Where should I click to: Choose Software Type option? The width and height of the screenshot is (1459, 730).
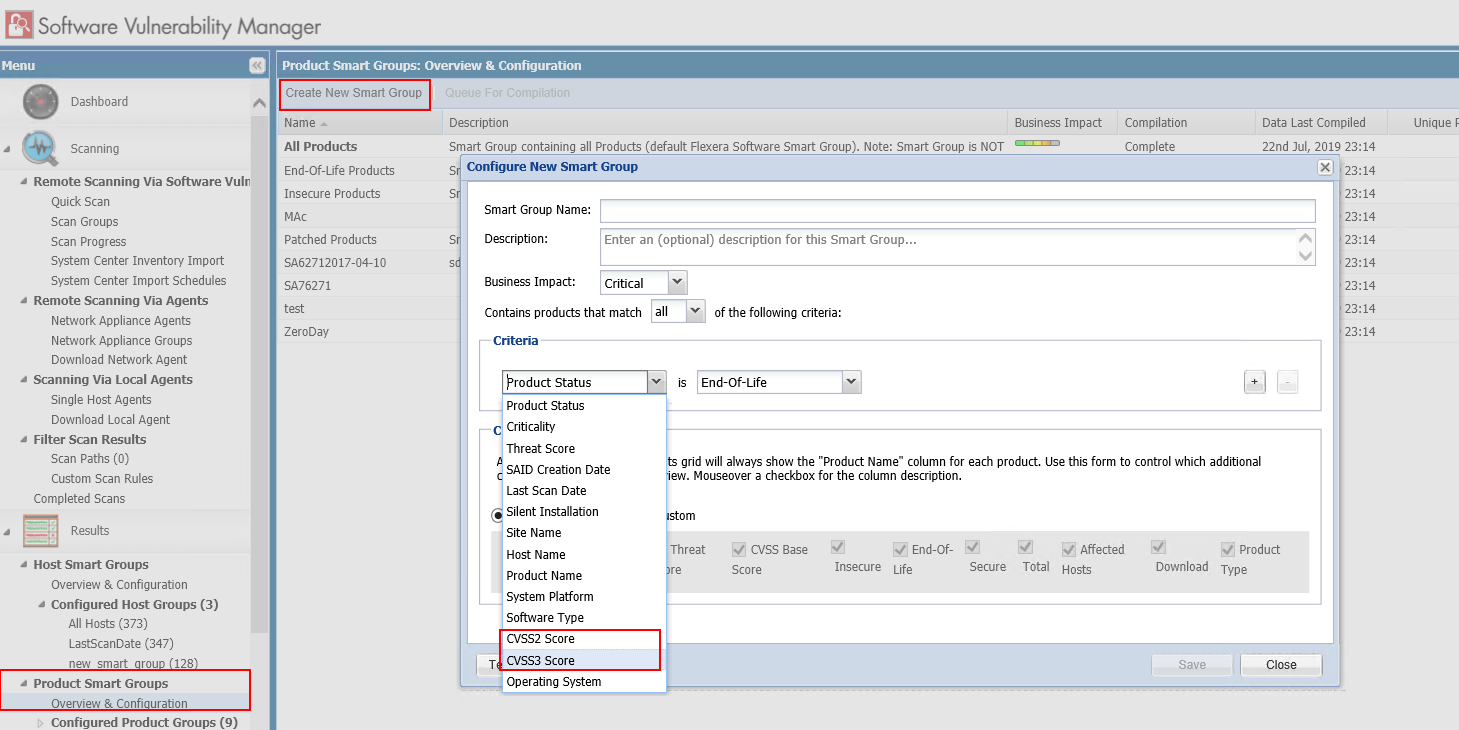click(x=584, y=618)
